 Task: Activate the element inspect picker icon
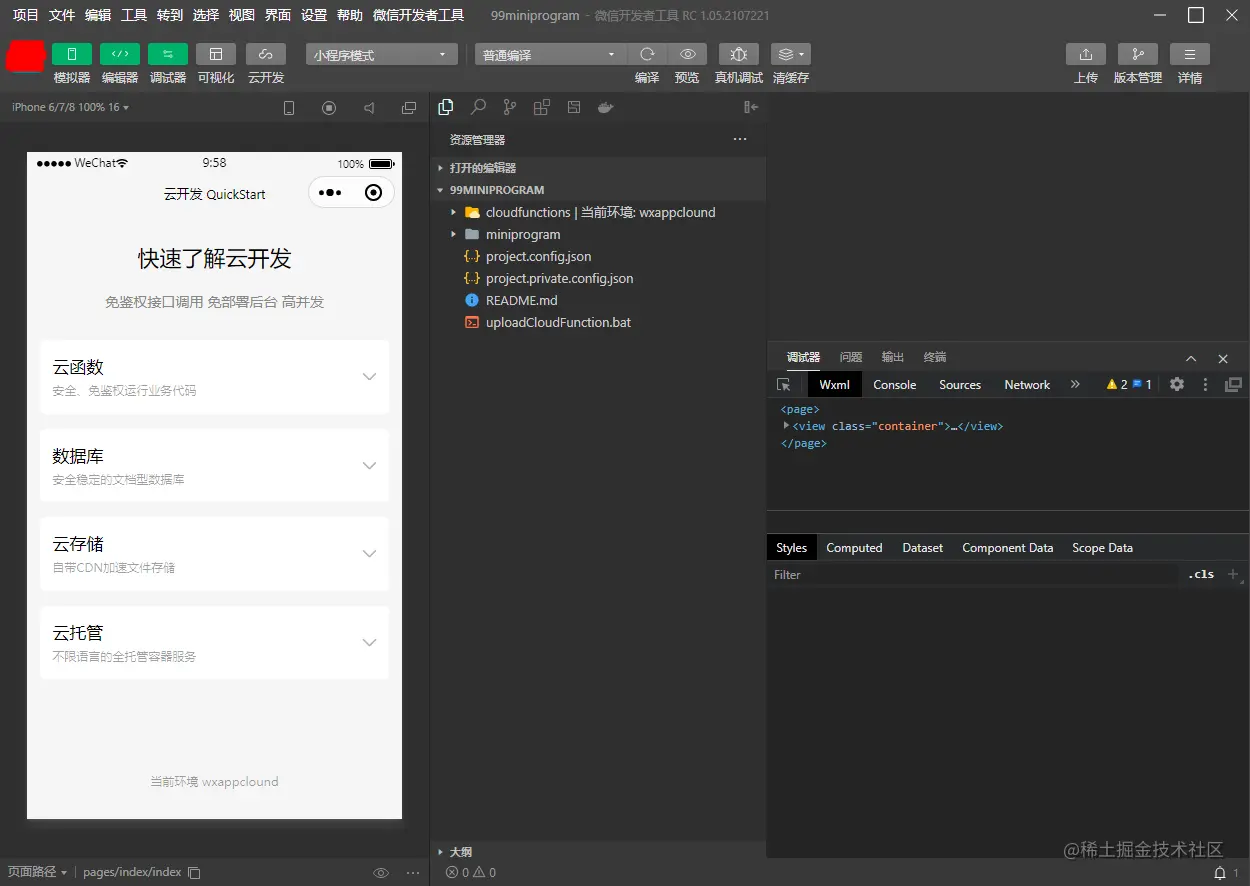(784, 384)
